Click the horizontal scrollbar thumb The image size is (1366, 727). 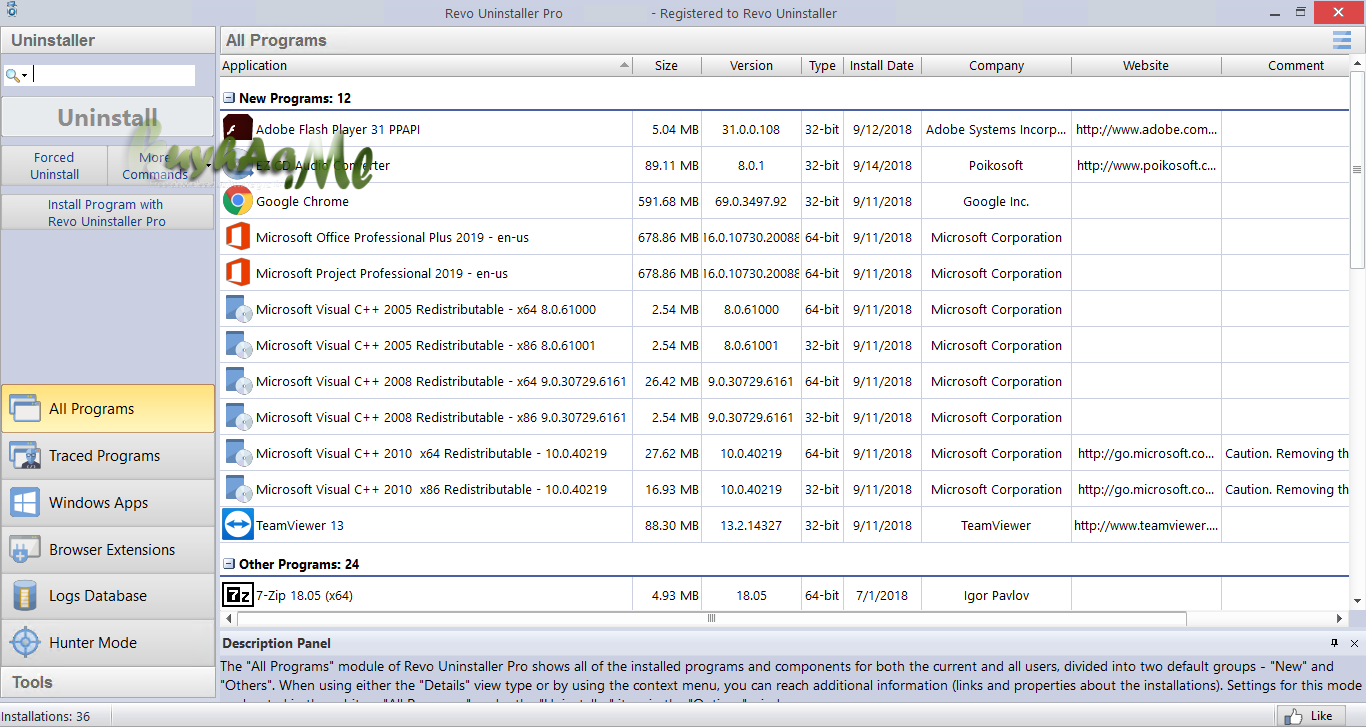click(712, 619)
